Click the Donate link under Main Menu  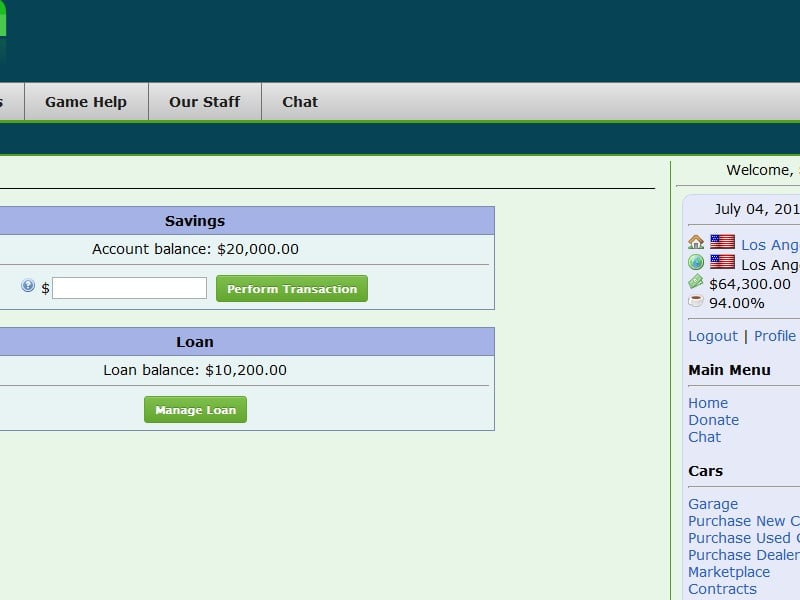(x=713, y=420)
